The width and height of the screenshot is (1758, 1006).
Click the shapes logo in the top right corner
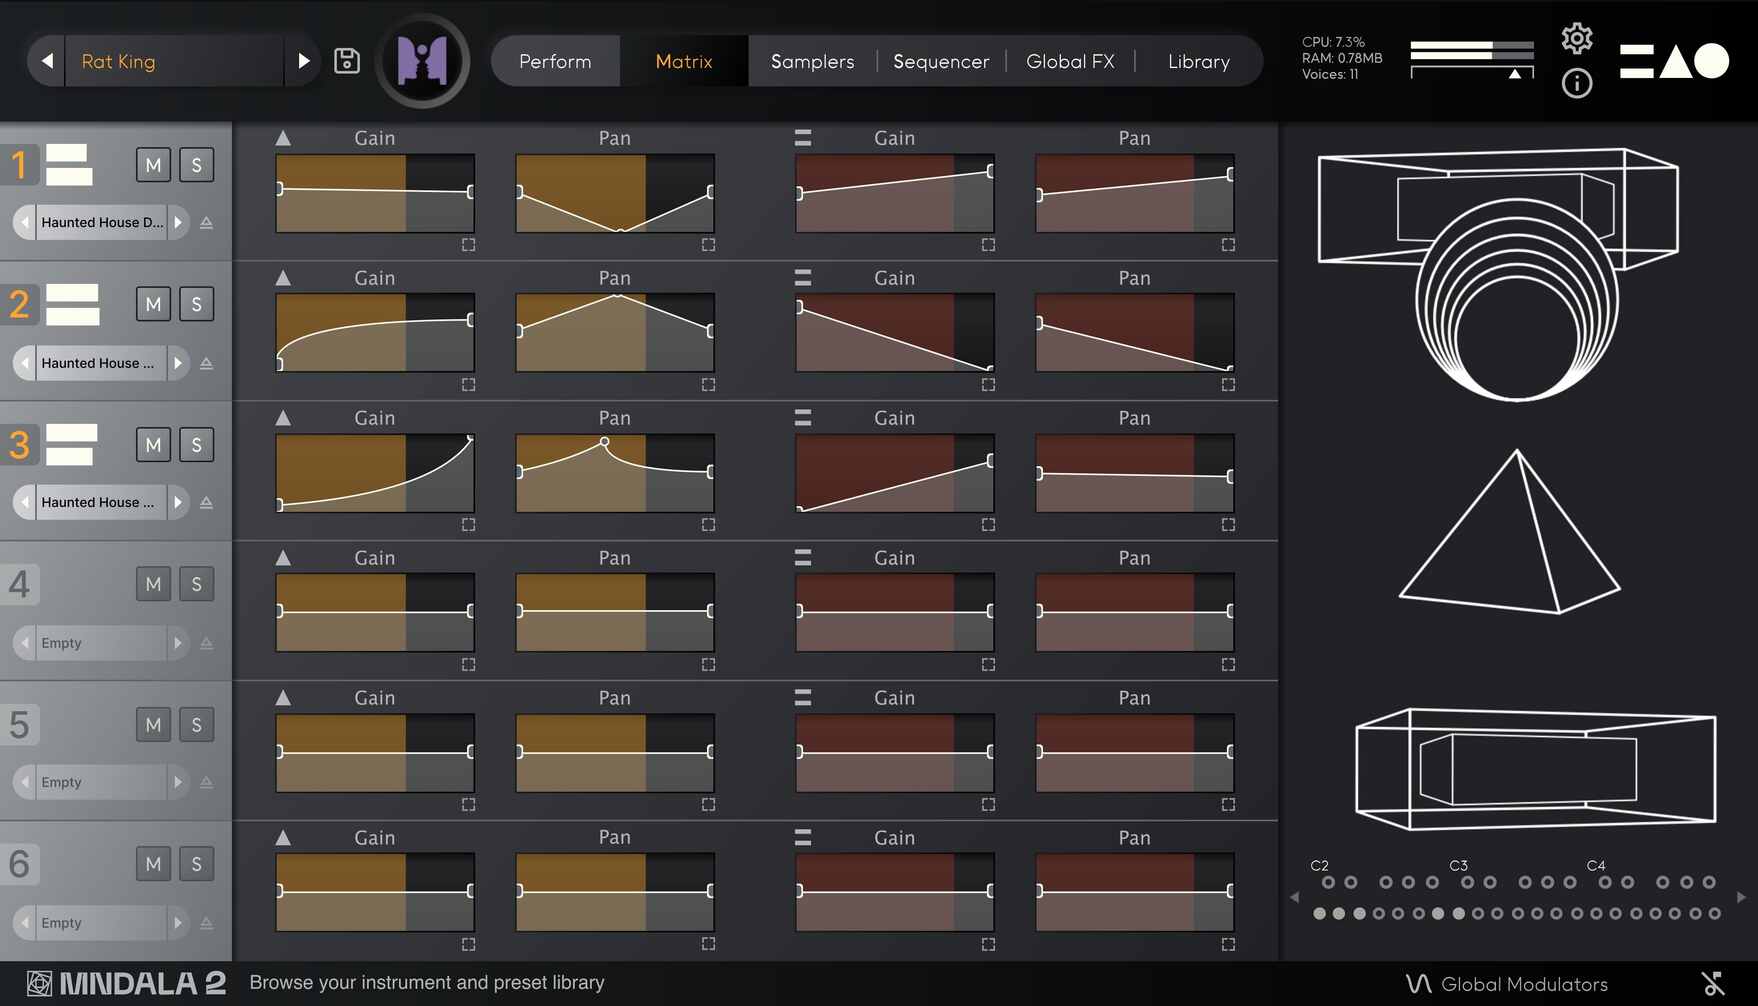click(1675, 61)
